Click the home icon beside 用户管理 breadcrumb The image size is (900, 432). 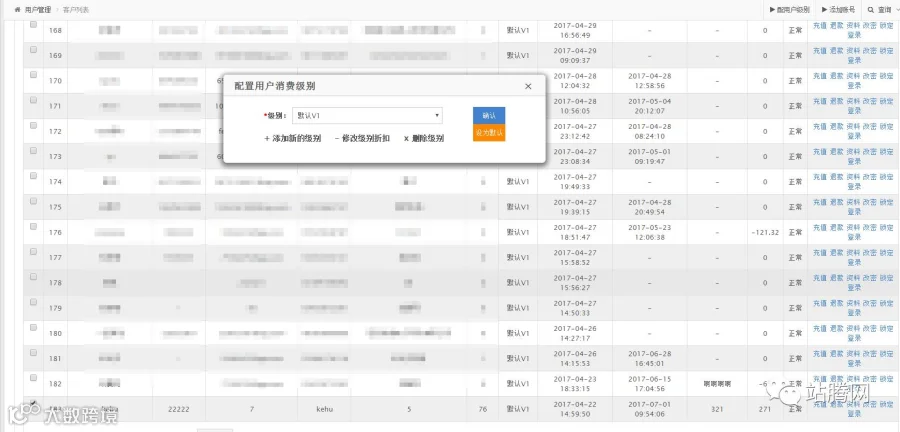tap(18, 10)
